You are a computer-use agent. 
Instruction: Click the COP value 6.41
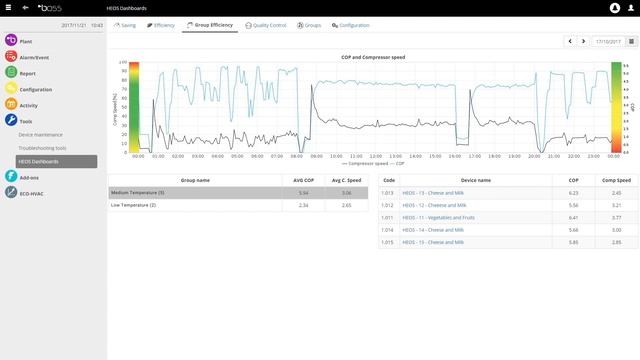573,218
